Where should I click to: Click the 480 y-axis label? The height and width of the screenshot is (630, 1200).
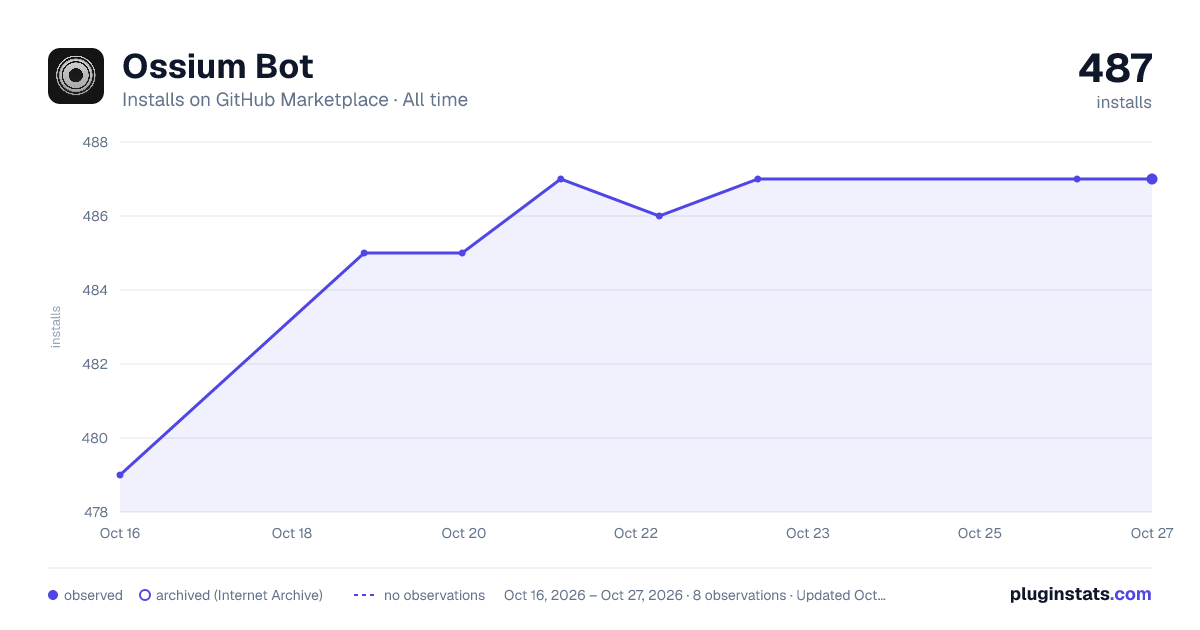(x=95, y=438)
